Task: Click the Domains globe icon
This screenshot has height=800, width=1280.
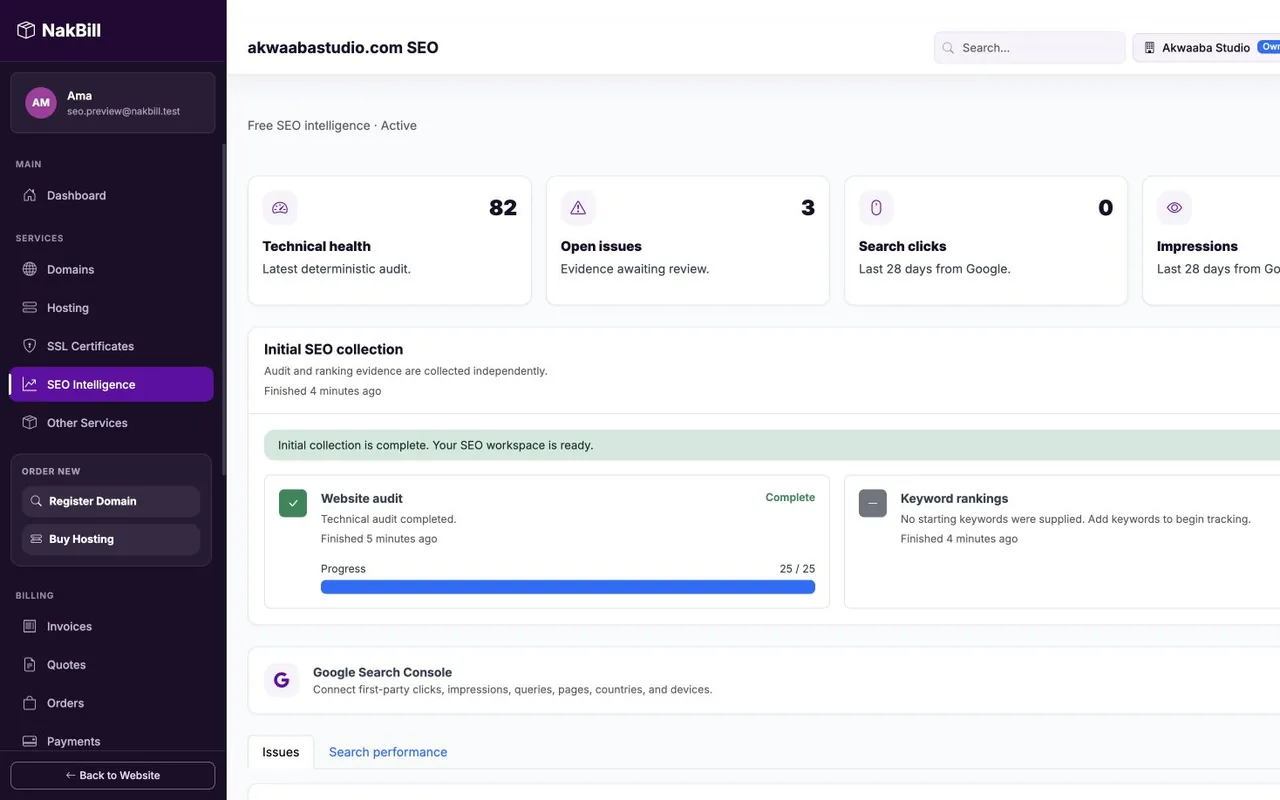Action: 30,269
